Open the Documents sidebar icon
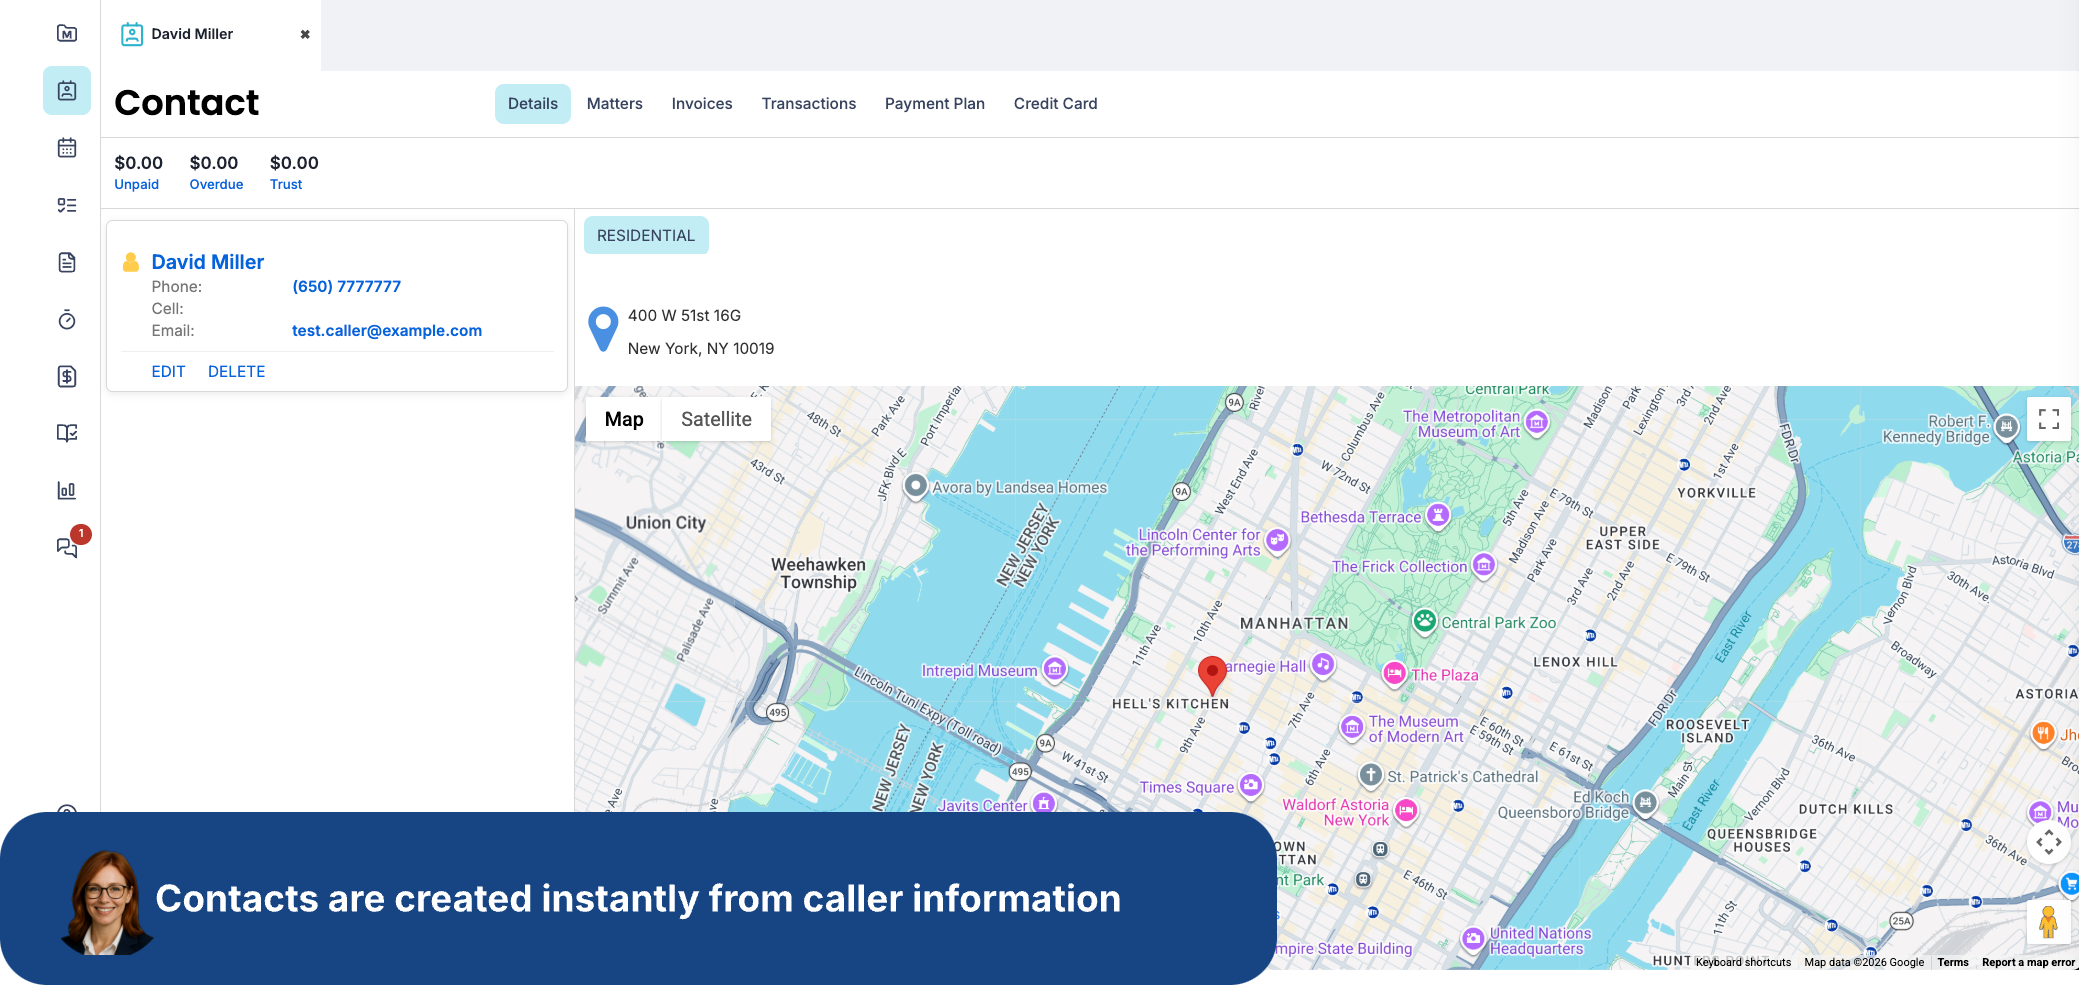The height and width of the screenshot is (985, 2079). [x=67, y=262]
